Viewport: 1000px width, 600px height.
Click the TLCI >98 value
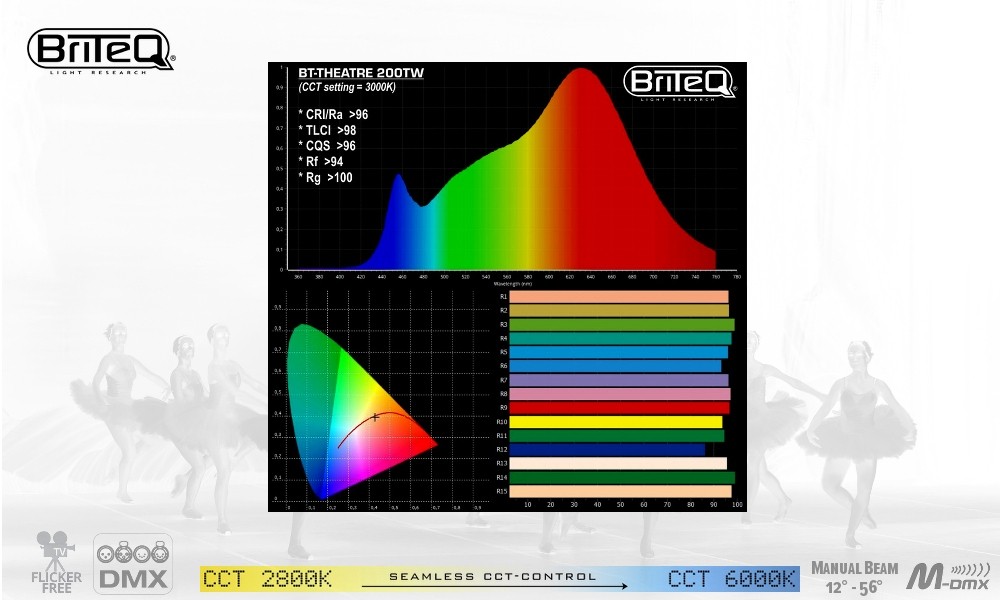pyautogui.click(x=327, y=131)
